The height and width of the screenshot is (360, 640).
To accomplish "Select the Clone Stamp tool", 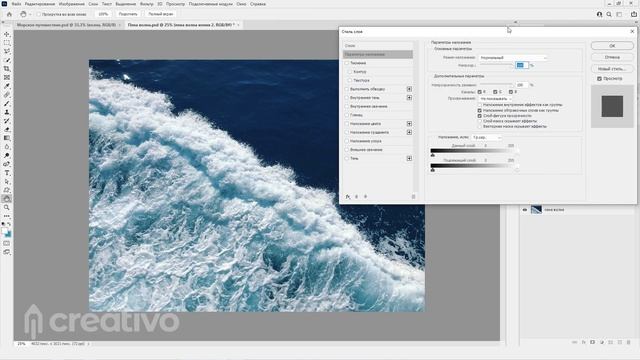I will click(7, 112).
